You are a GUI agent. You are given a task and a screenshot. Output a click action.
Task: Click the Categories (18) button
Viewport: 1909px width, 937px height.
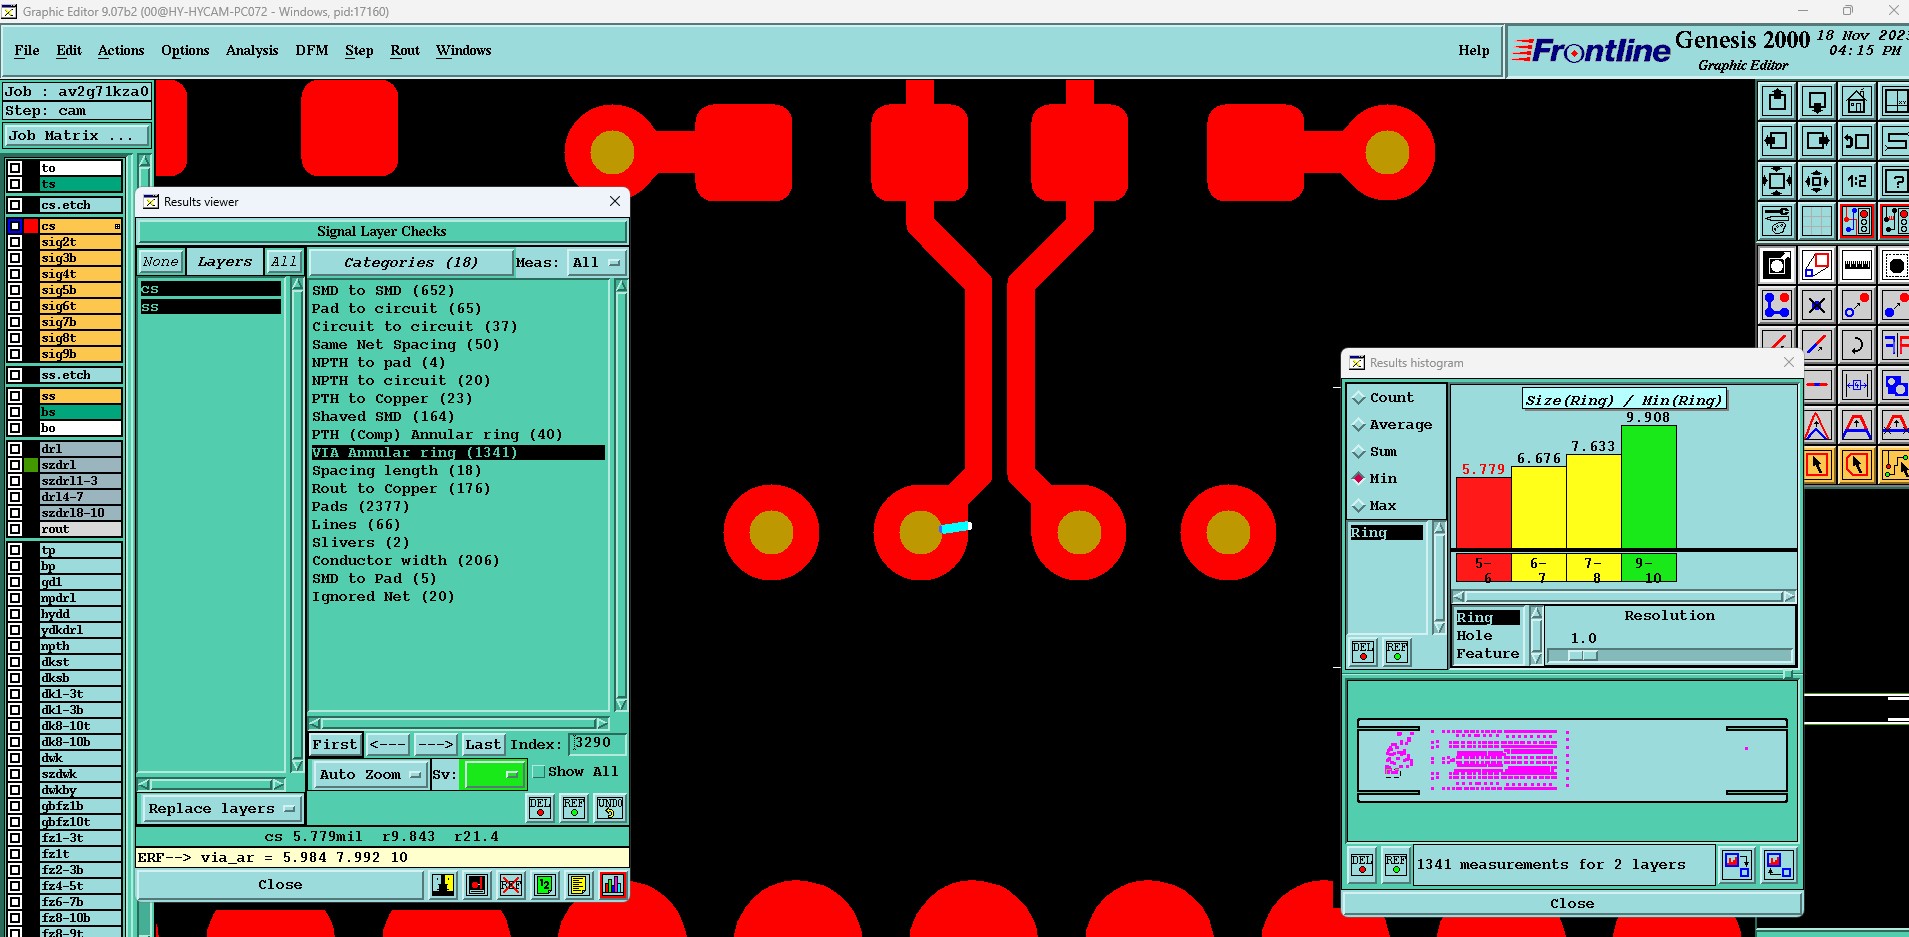click(x=410, y=262)
